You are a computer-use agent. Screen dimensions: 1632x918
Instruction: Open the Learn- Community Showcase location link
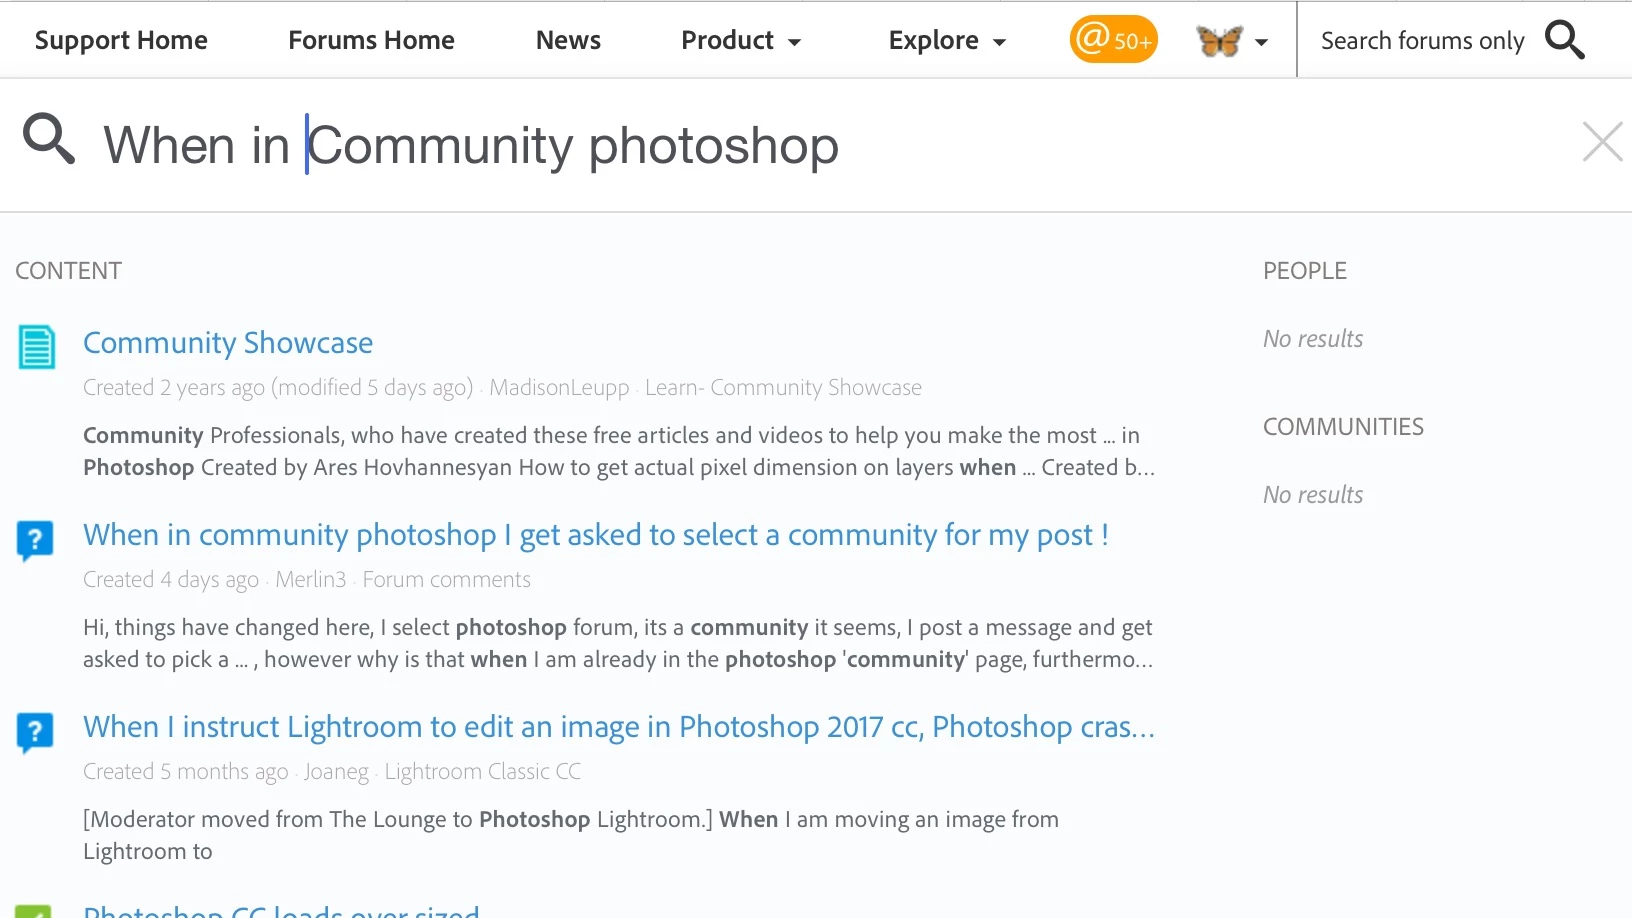[783, 388]
